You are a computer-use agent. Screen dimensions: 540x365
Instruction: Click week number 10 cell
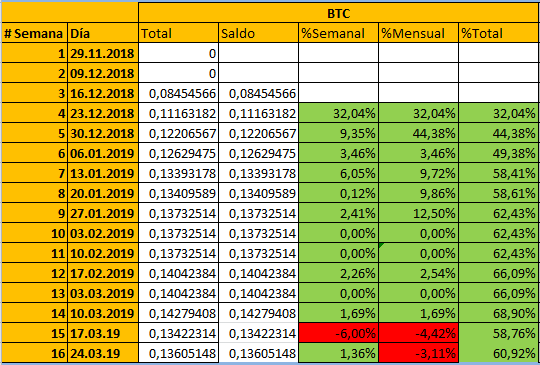34,233
